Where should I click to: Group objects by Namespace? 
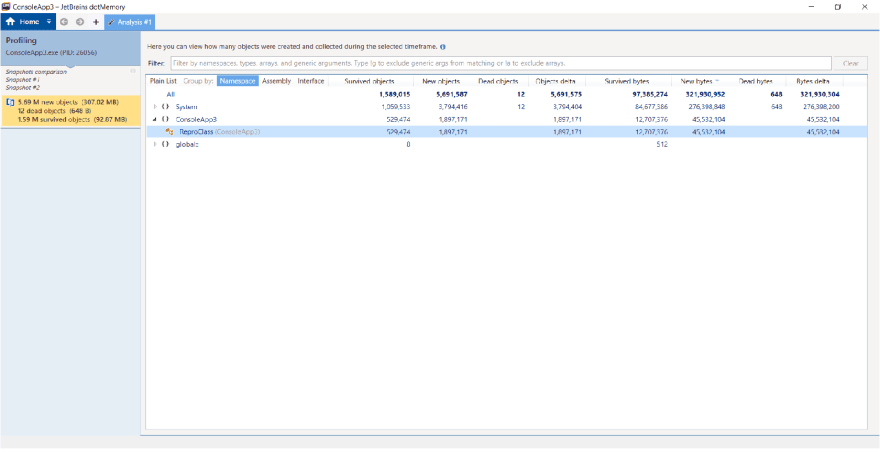pos(238,81)
